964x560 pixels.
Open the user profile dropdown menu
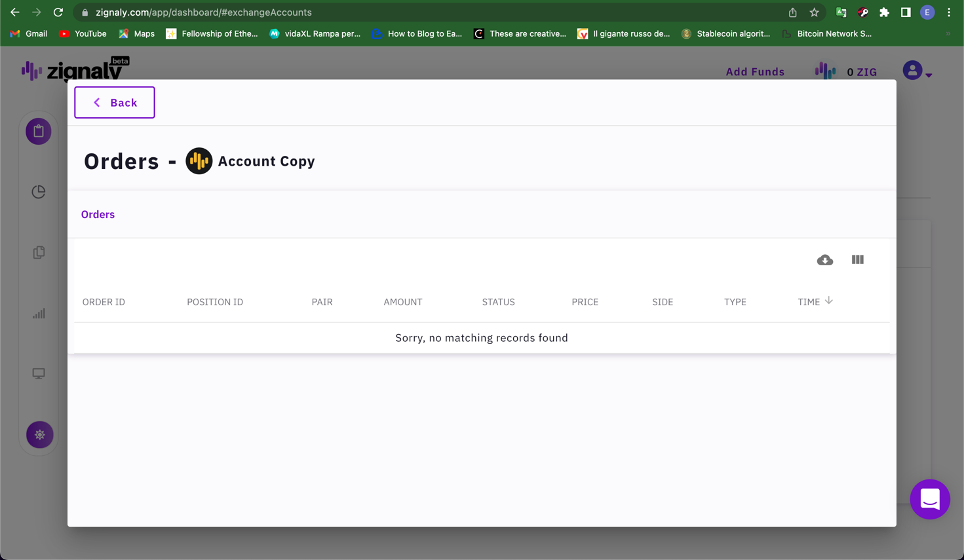(x=917, y=71)
